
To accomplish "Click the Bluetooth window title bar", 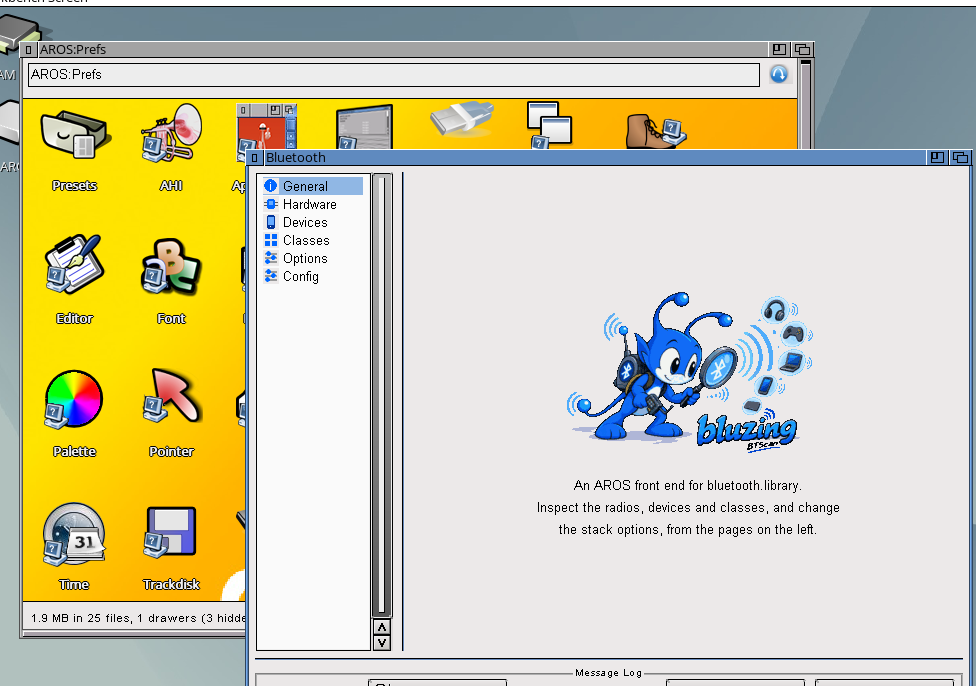I will pyautogui.click(x=594, y=157).
